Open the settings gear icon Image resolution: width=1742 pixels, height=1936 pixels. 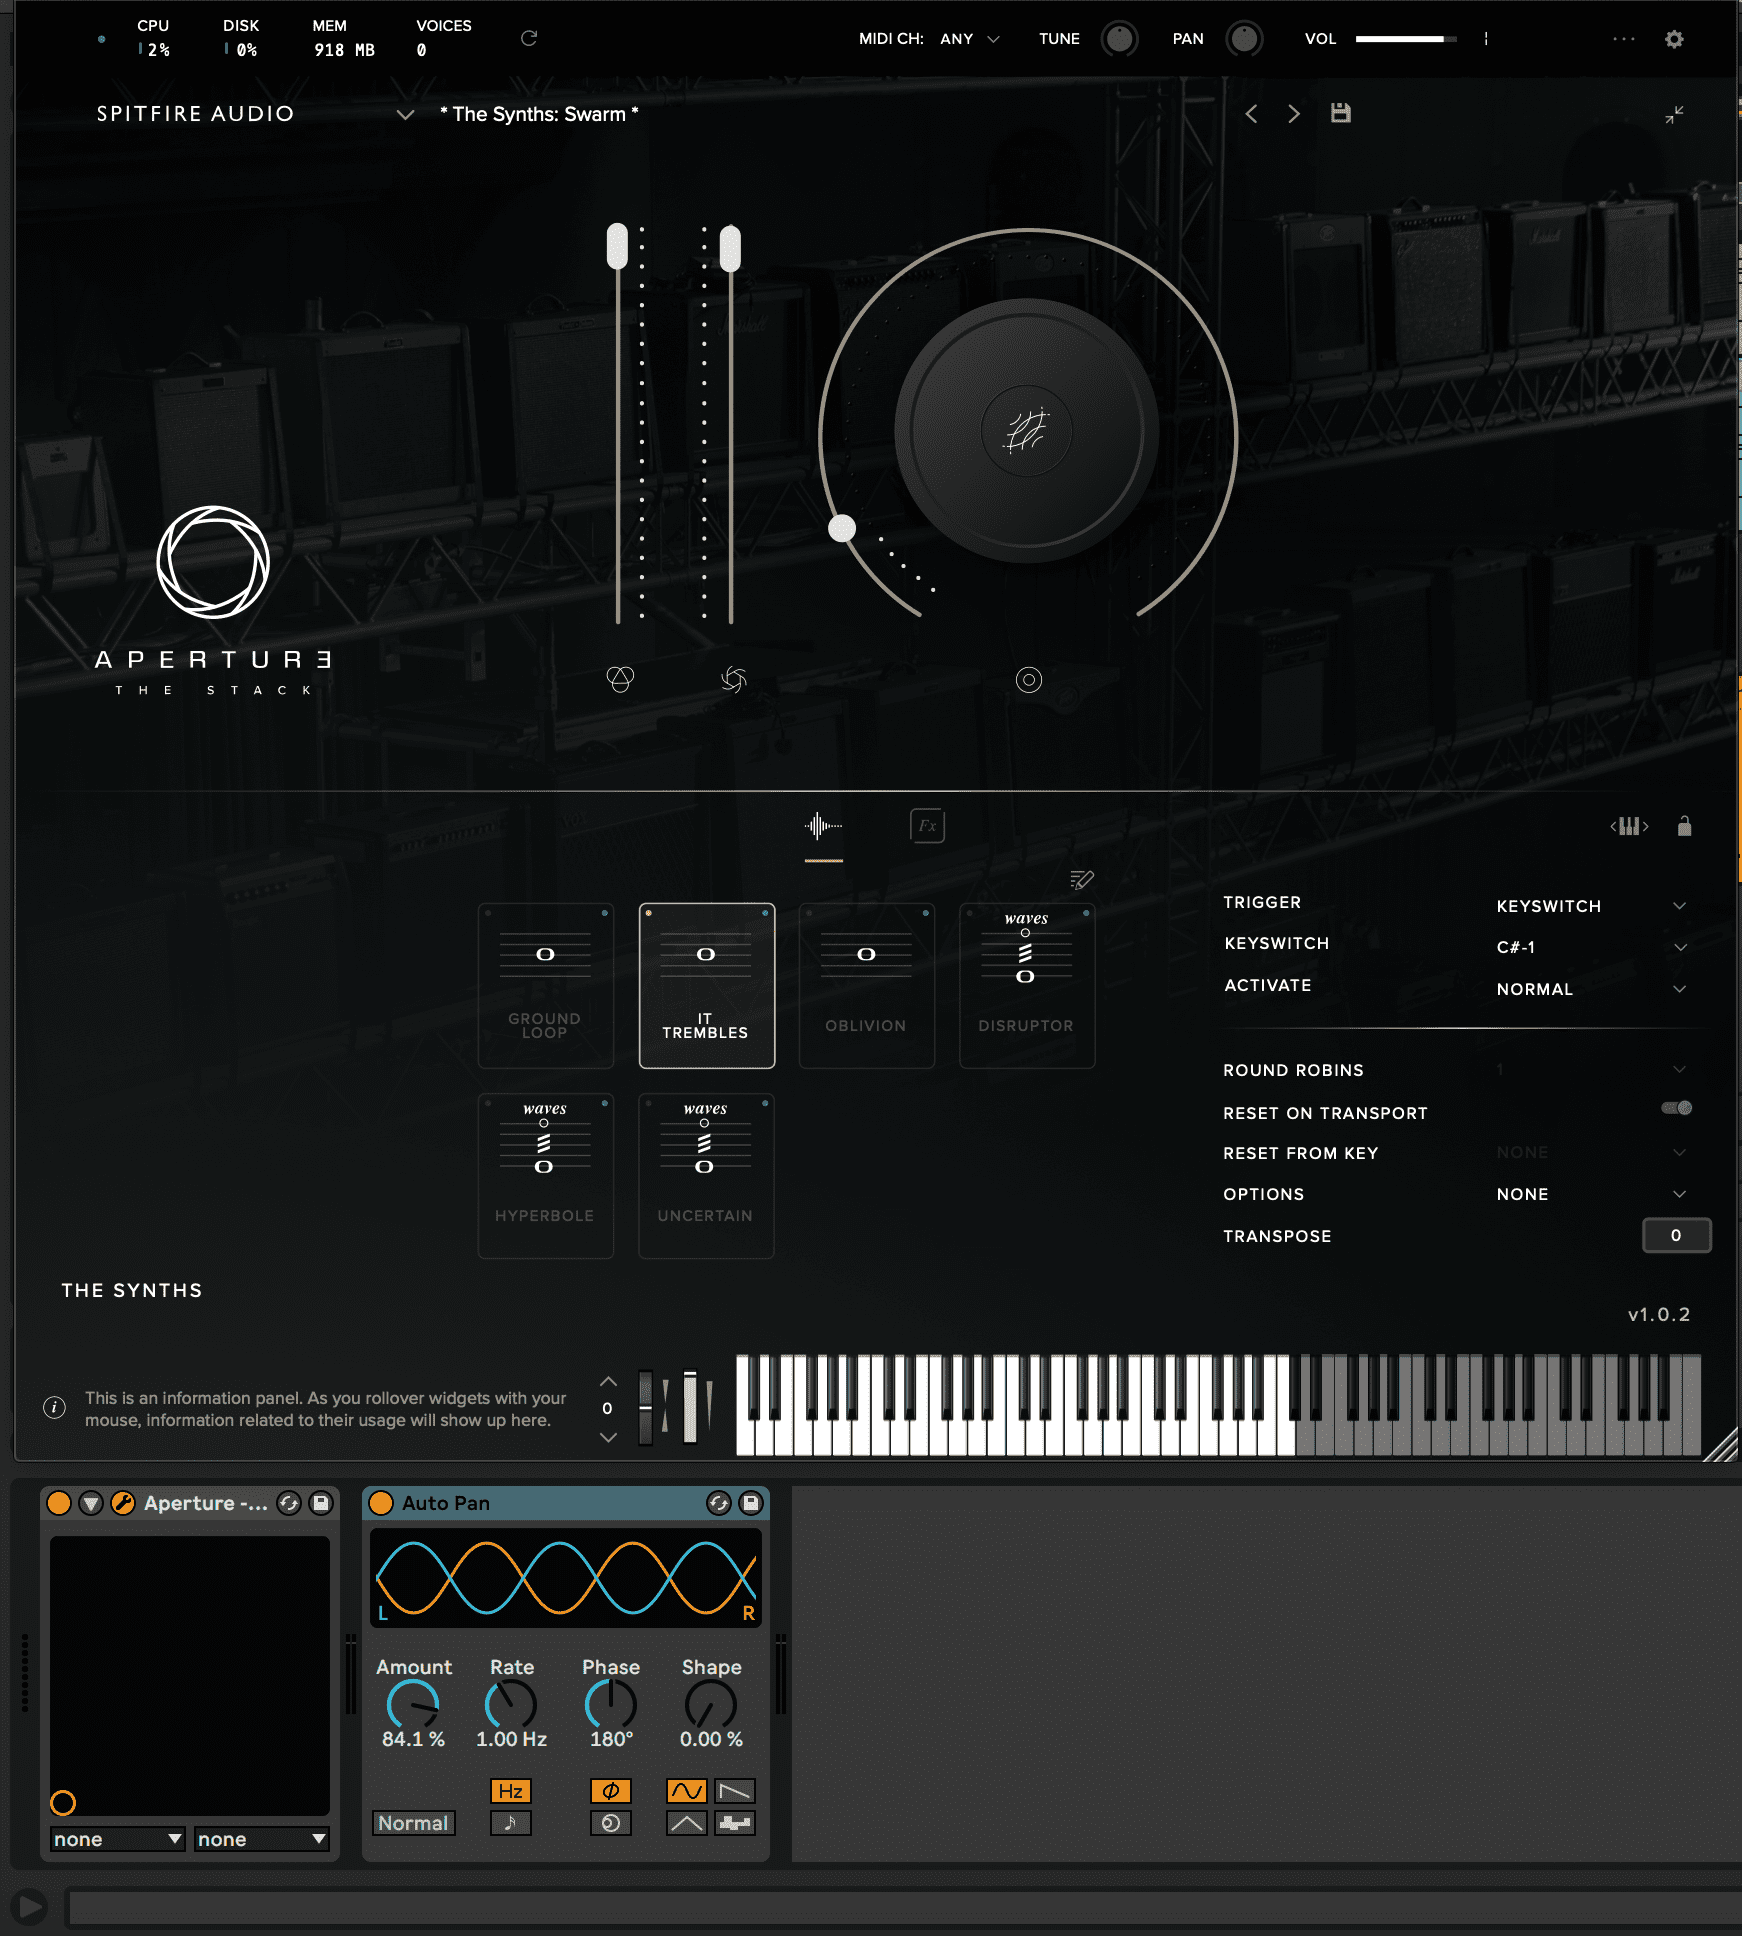point(1674,39)
